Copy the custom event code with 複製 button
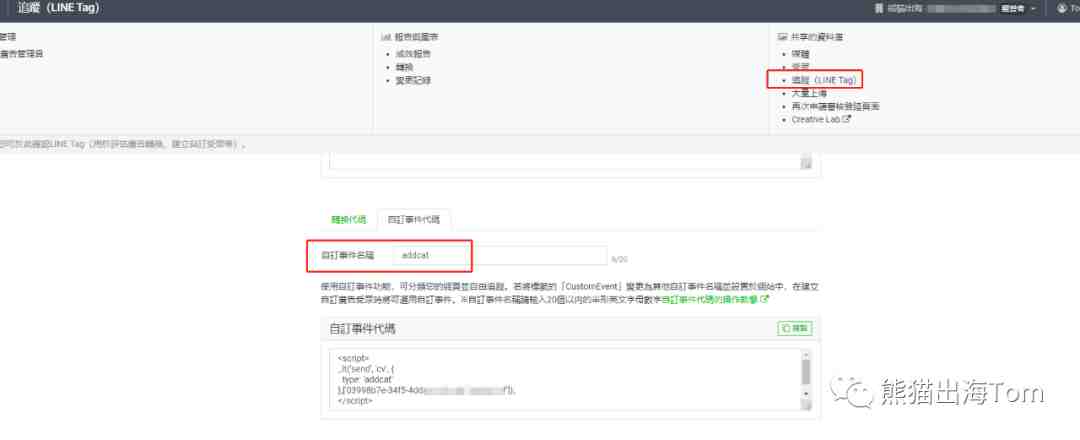Viewport: 1080px width, 440px height. click(x=795, y=328)
